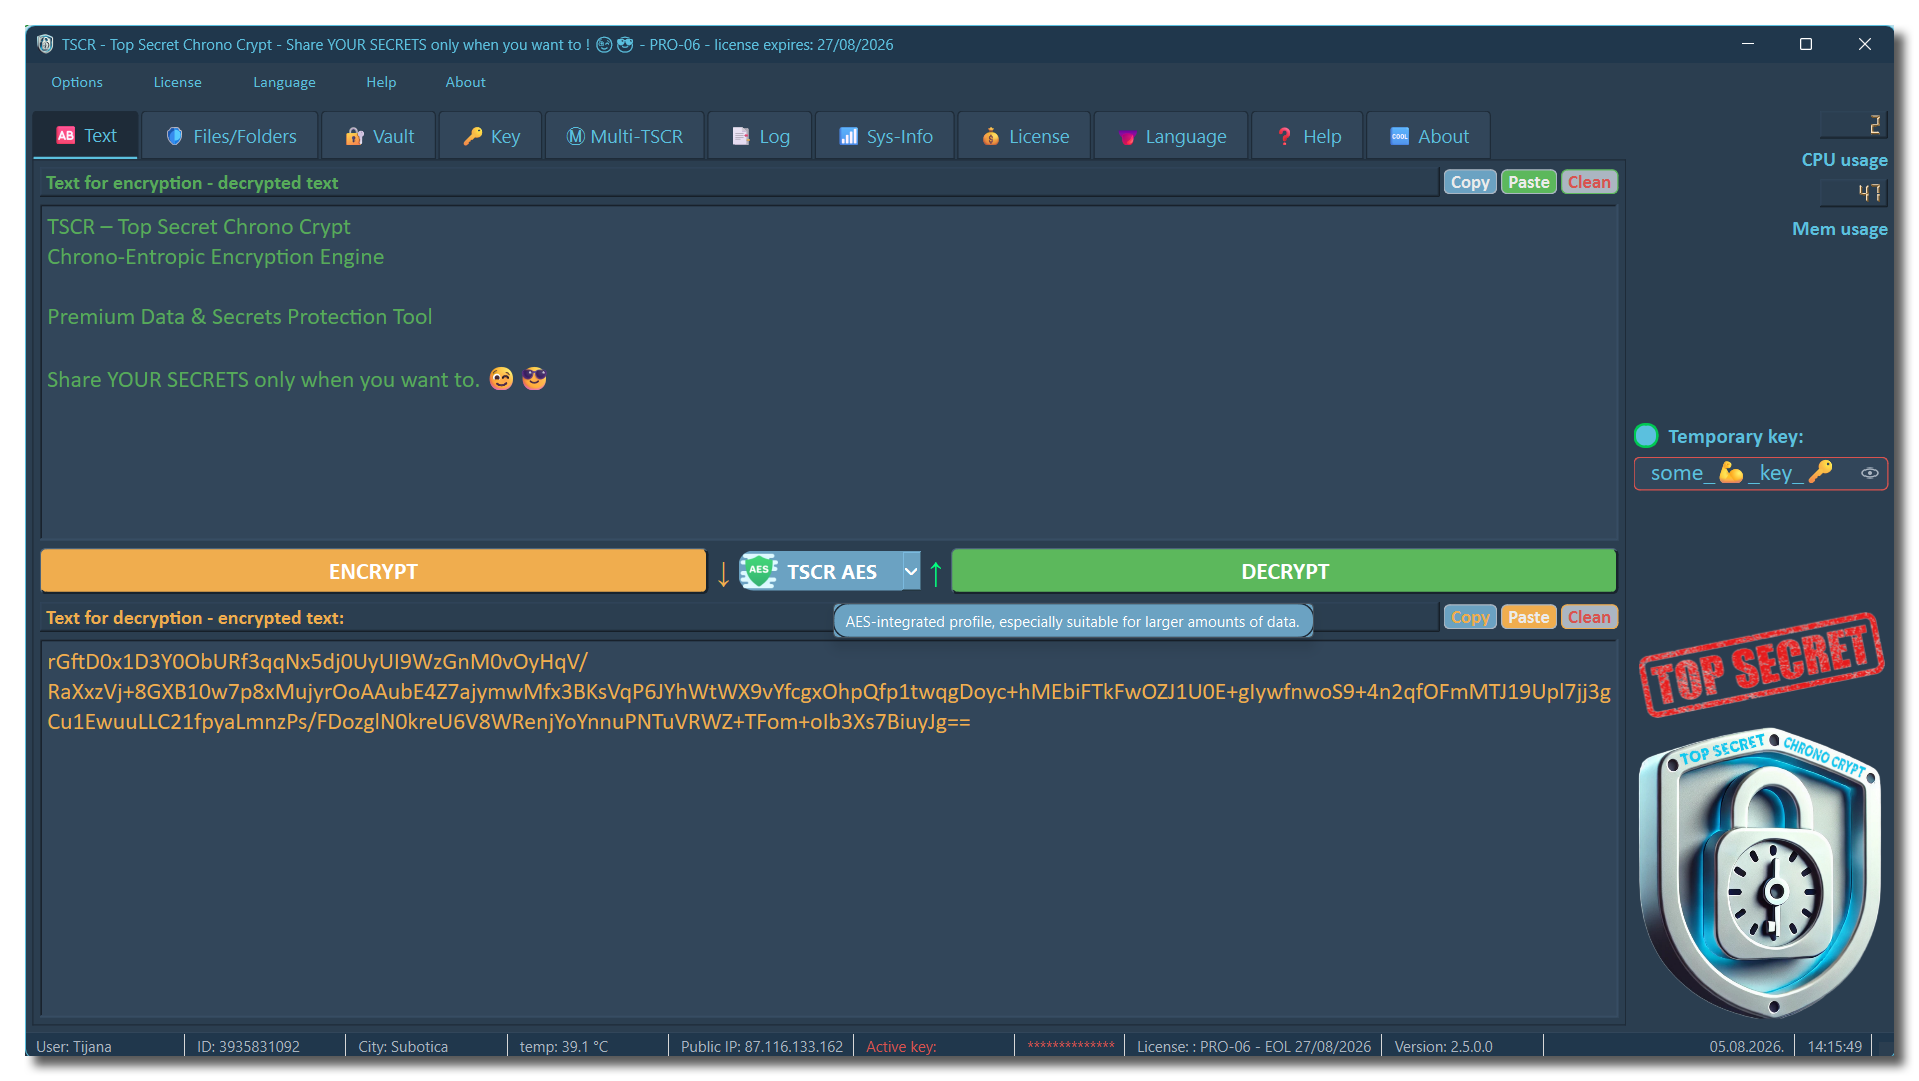Click the '05.08.2026.' date in status bar
This screenshot has width=1919, height=1081.
point(1746,1046)
